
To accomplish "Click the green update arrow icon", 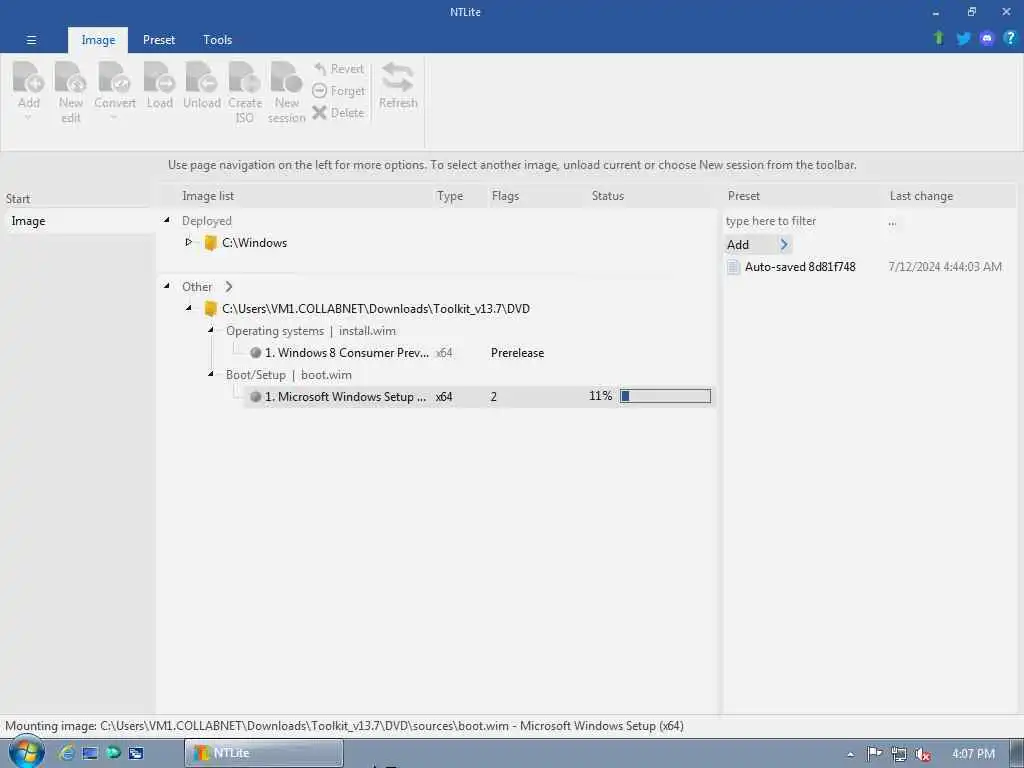I will pyautogui.click(x=938, y=38).
